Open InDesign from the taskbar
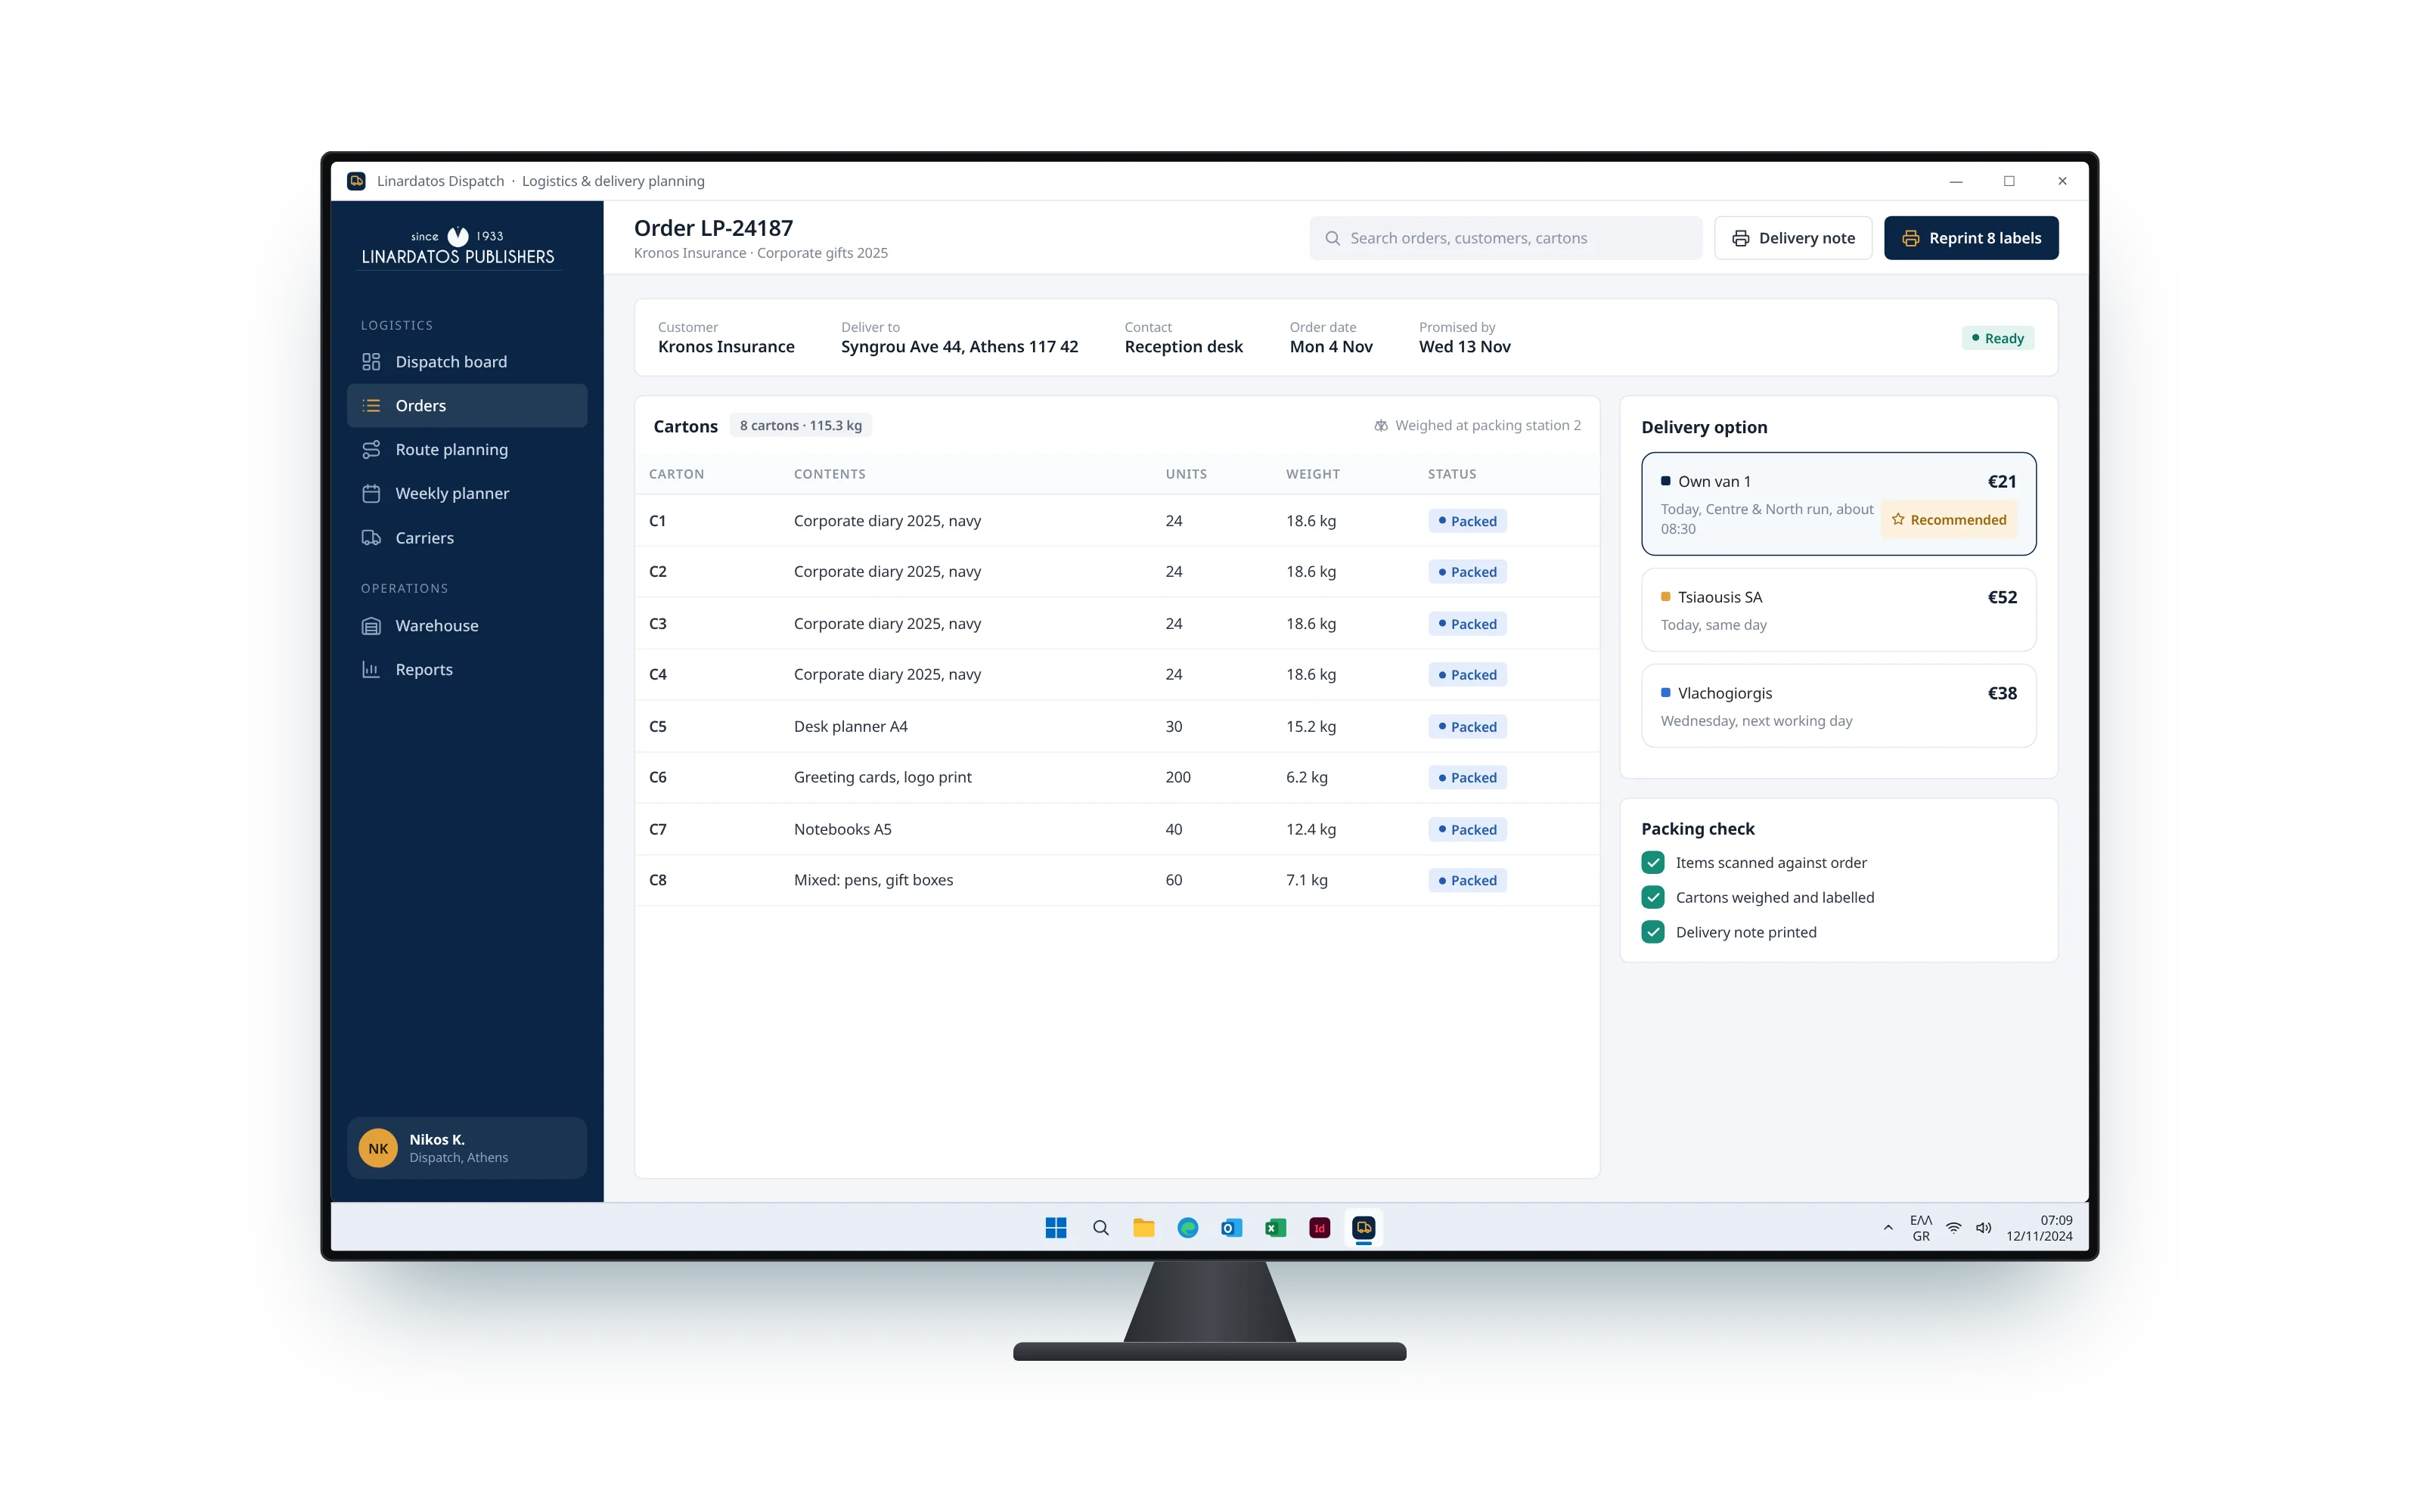 click(x=1320, y=1228)
